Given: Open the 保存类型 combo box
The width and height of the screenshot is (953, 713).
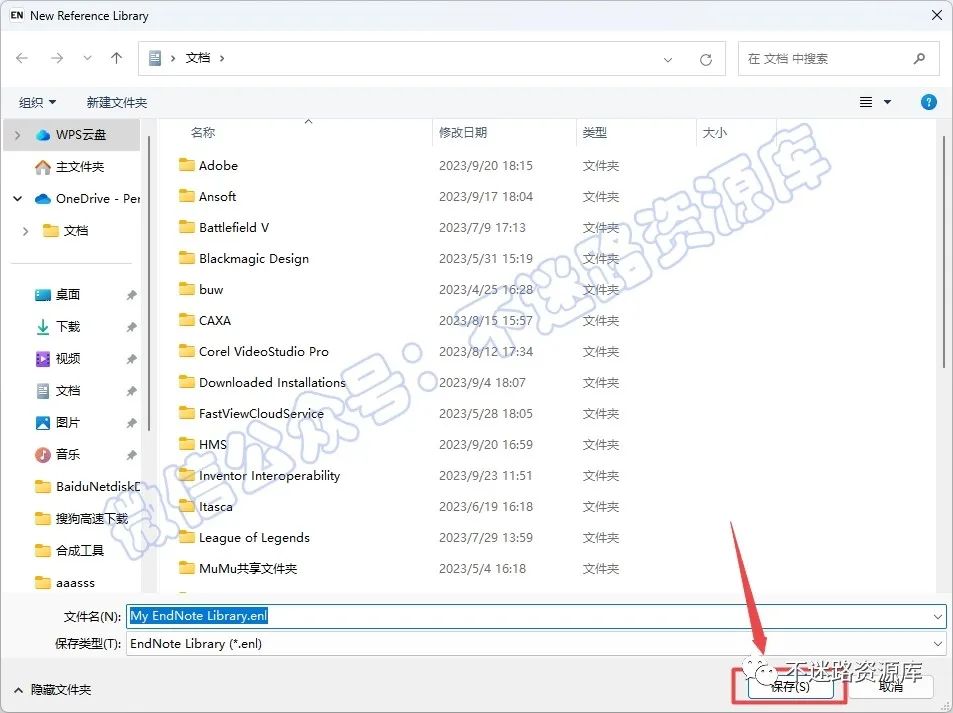Looking at the screenshot, I should [x=536, y=644].
